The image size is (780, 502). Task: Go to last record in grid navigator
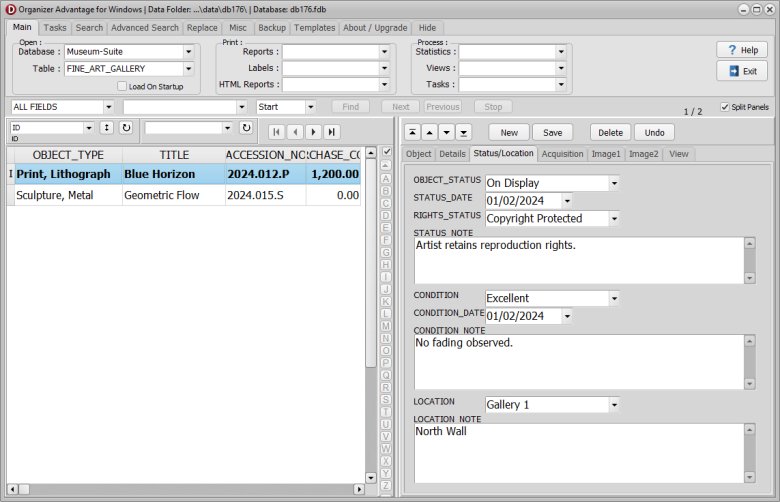(331, 131)
